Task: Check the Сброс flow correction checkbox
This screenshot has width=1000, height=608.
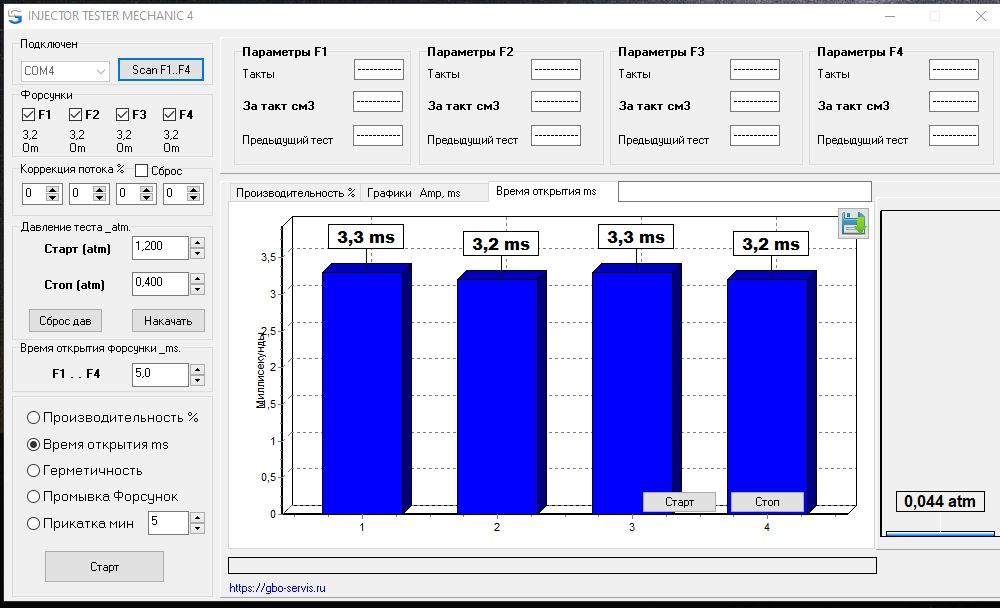Action: pos(141,171)
